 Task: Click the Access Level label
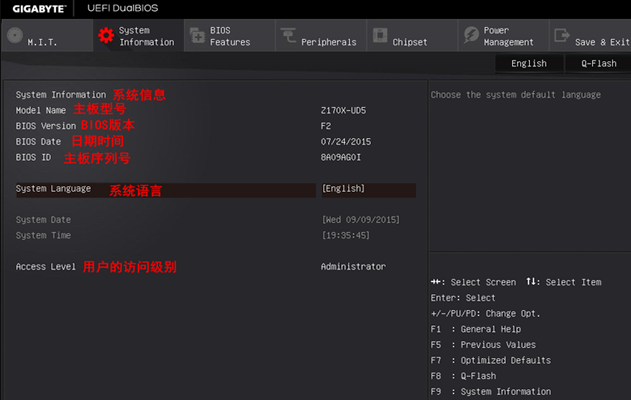45,267
